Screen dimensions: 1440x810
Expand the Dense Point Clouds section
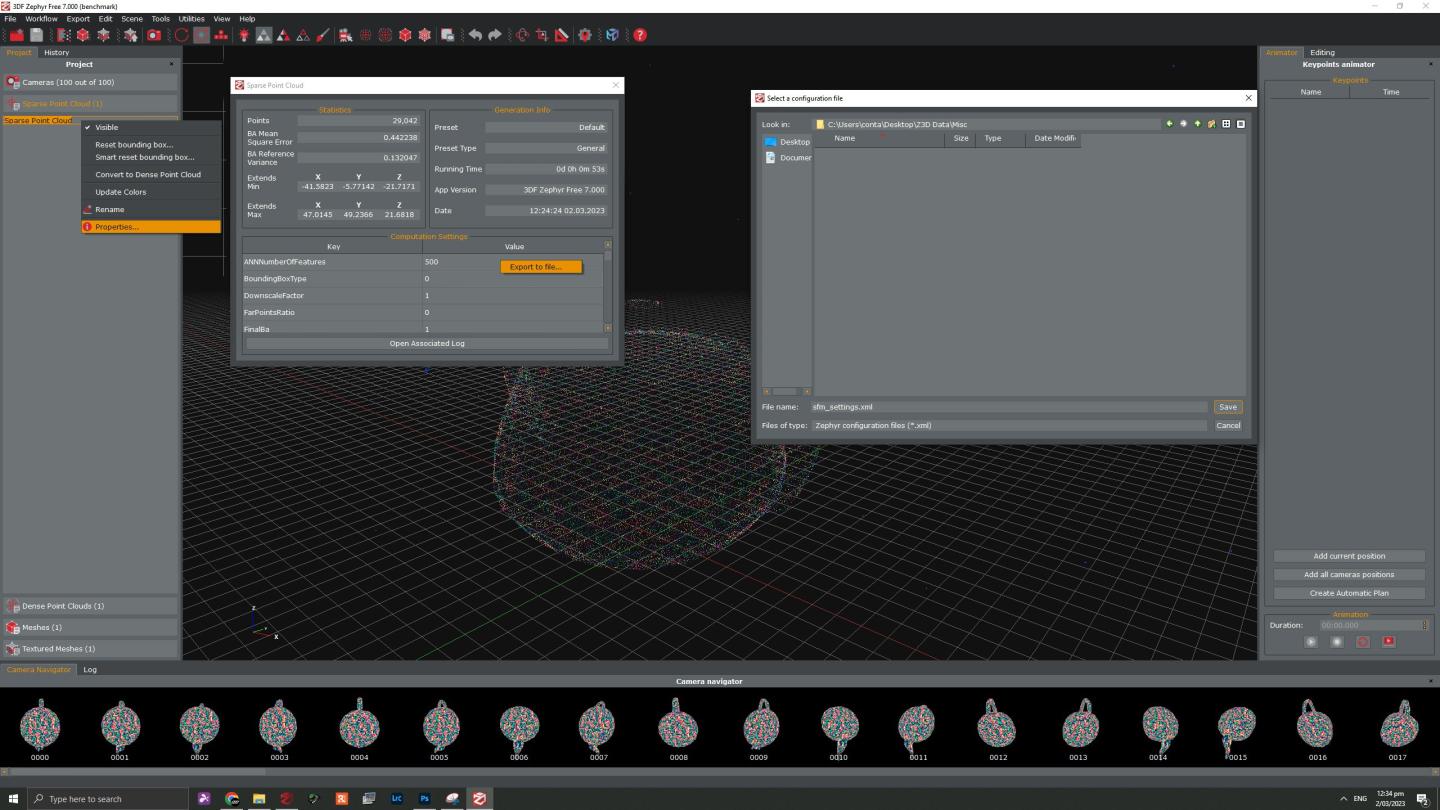click(x=63, y=606)
